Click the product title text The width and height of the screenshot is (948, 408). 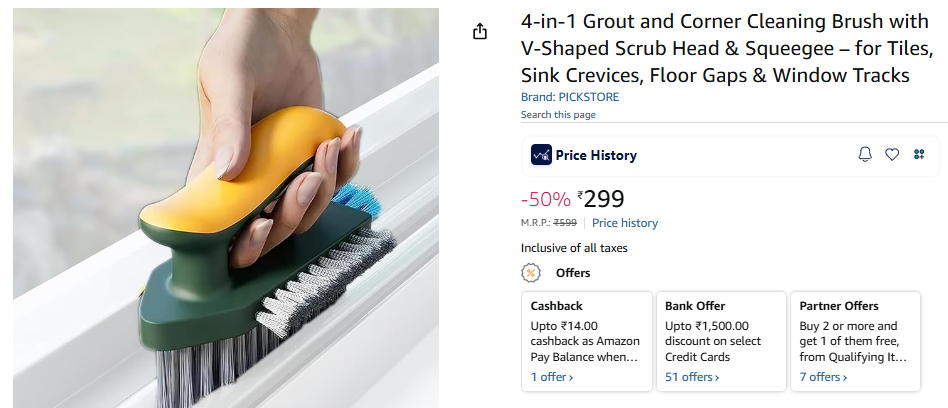727,48
